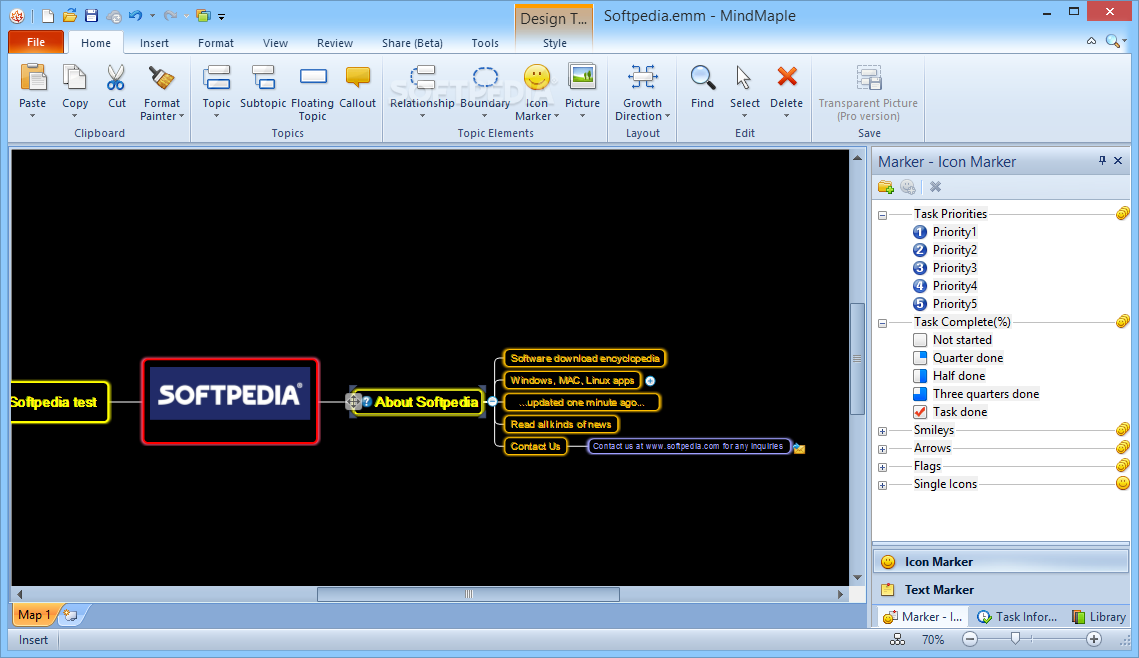
Task: Add a Callout to the topic
Action: coord(357,78)
